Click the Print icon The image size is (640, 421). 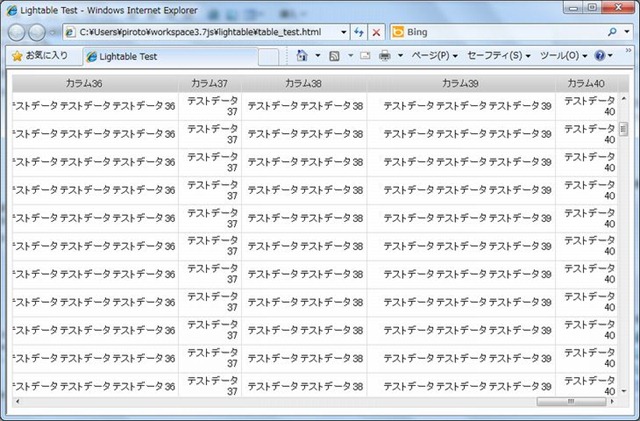coord(385,56)
